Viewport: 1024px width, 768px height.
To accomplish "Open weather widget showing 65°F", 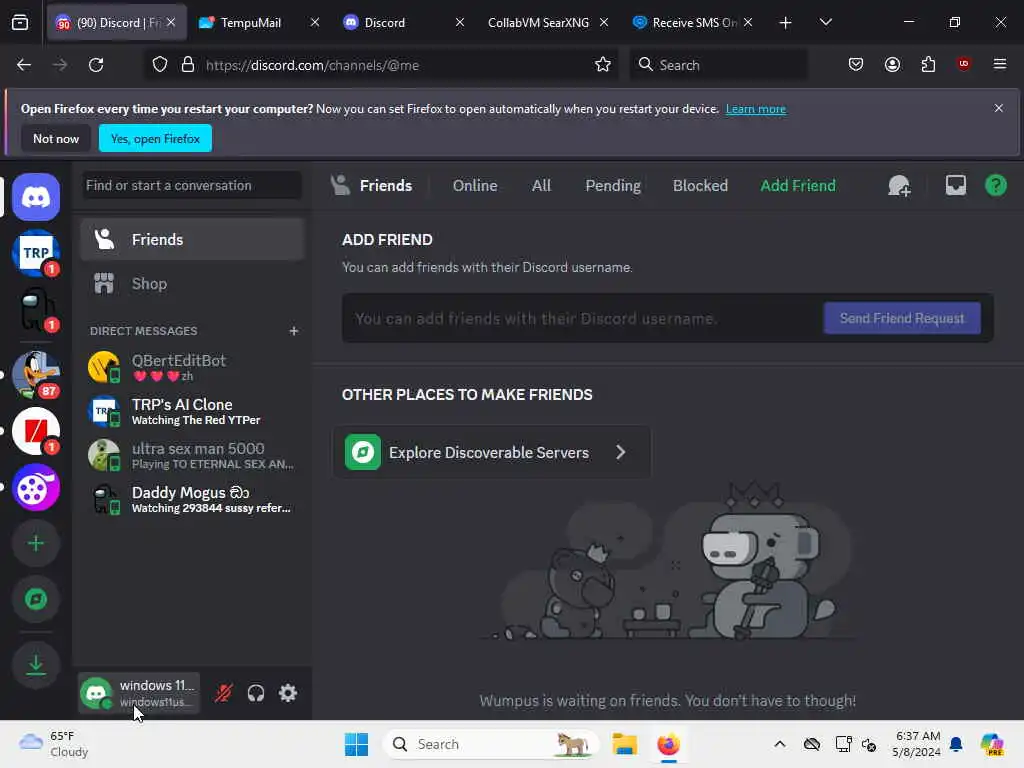I will (54, 744).
